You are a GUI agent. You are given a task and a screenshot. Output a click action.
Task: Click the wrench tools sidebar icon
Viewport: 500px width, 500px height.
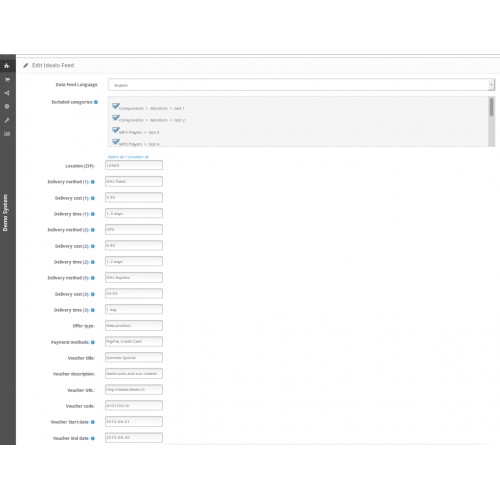(x=7, y=120)
